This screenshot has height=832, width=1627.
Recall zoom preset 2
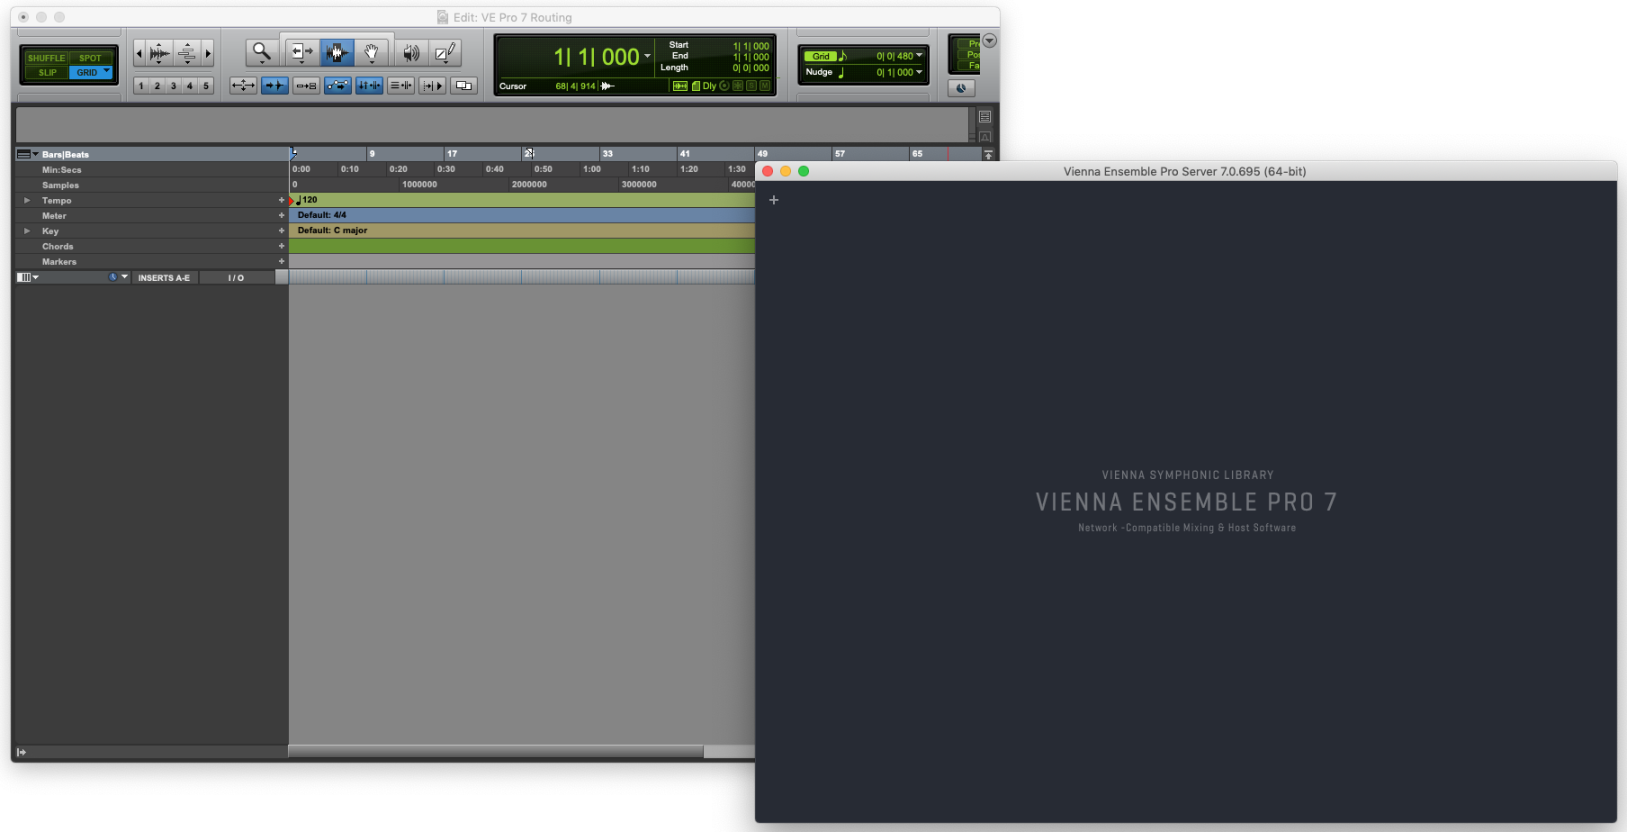click(x=157, y=86)
